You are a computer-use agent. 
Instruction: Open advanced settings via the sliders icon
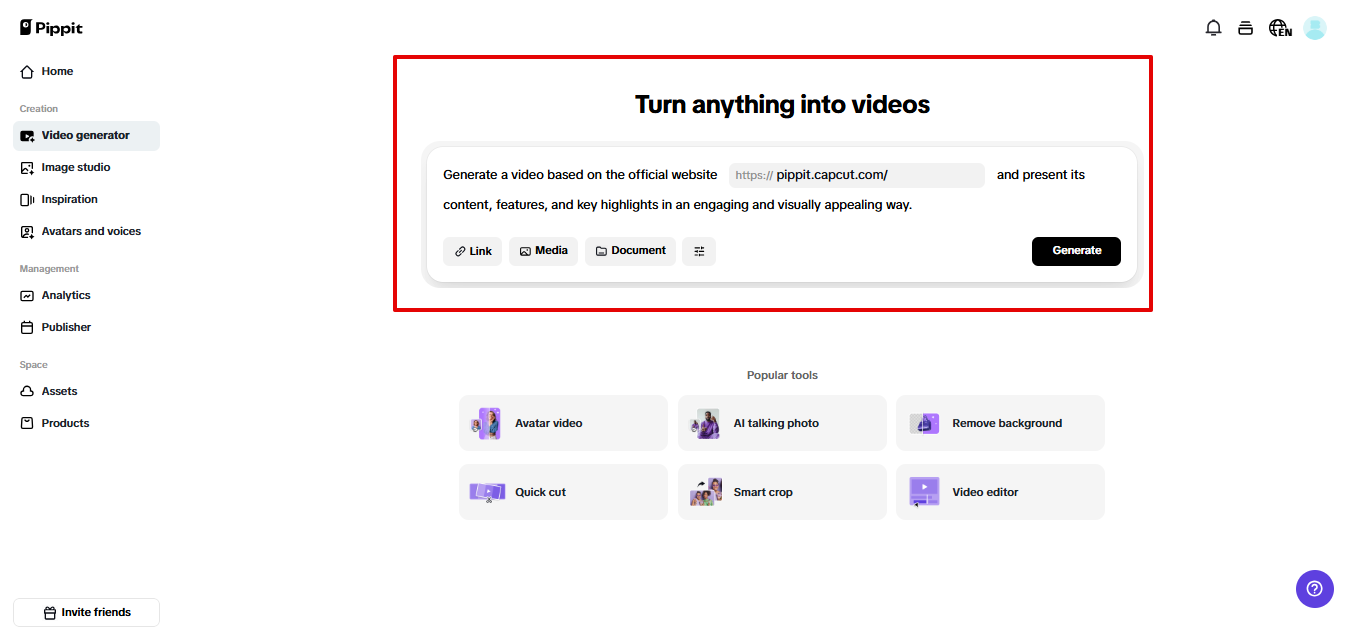tap(699, 251)
